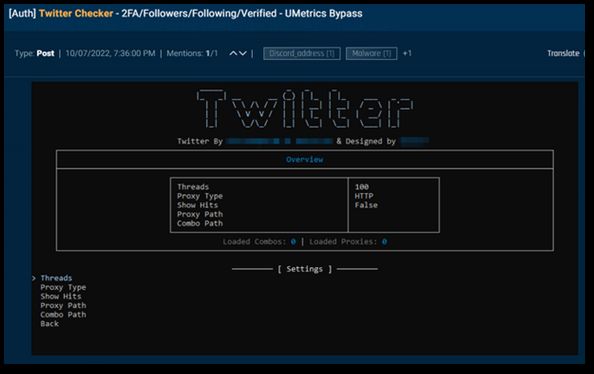Screen dimensions: 594x374
Task: Click the Loaded Proxies count
Action: pos(385,242)
